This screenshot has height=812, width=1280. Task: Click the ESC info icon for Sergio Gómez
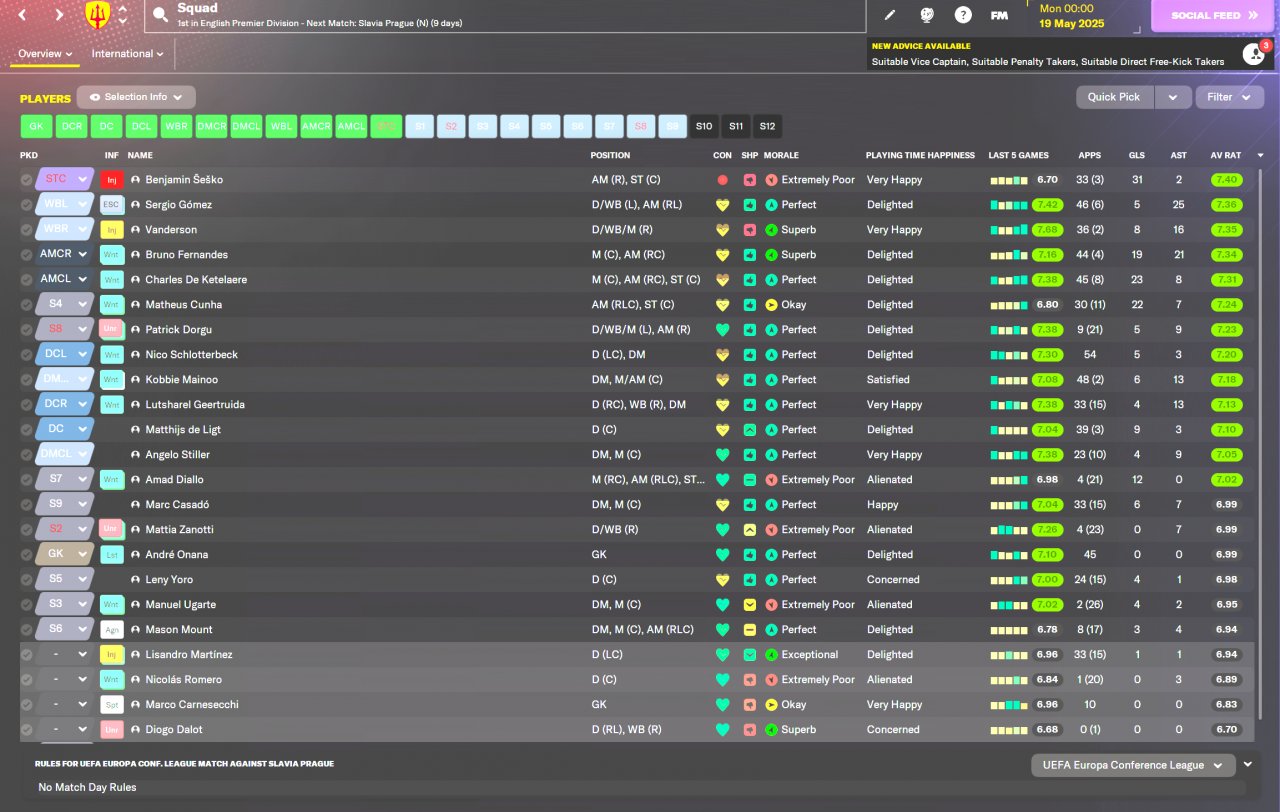112,205
